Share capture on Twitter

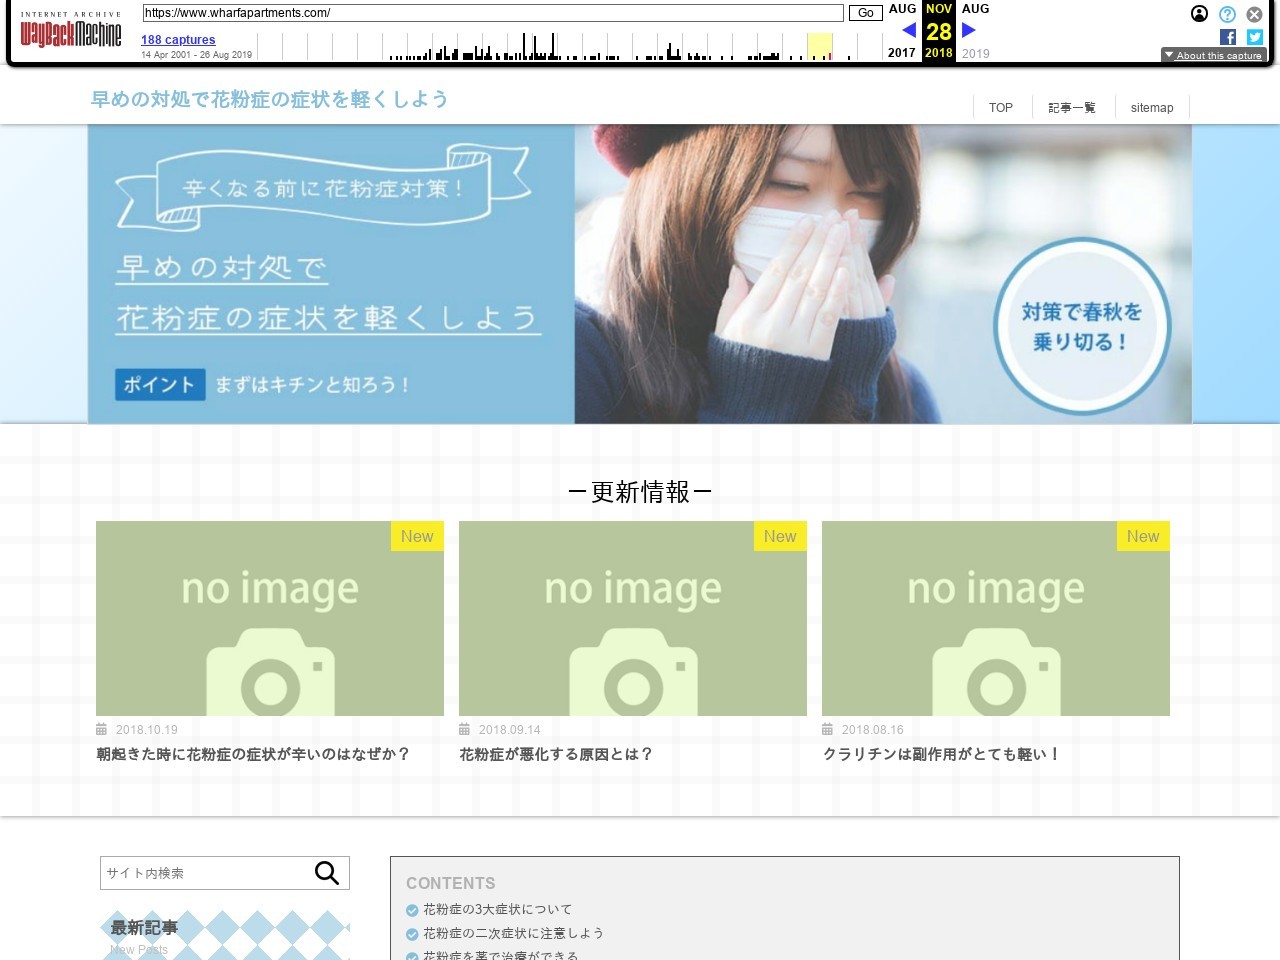click(x=1254, y=37)
